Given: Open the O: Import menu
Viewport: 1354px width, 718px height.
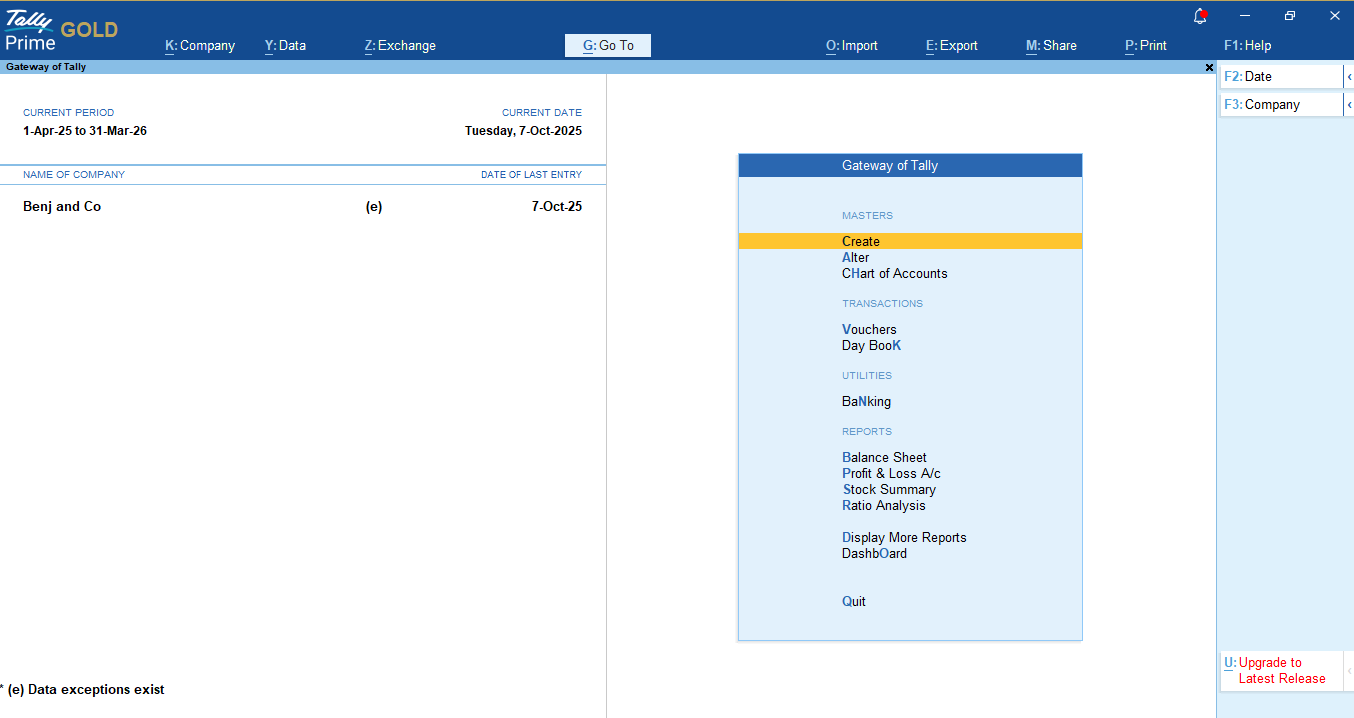Looking at the screenshot, I should [852, 45].
